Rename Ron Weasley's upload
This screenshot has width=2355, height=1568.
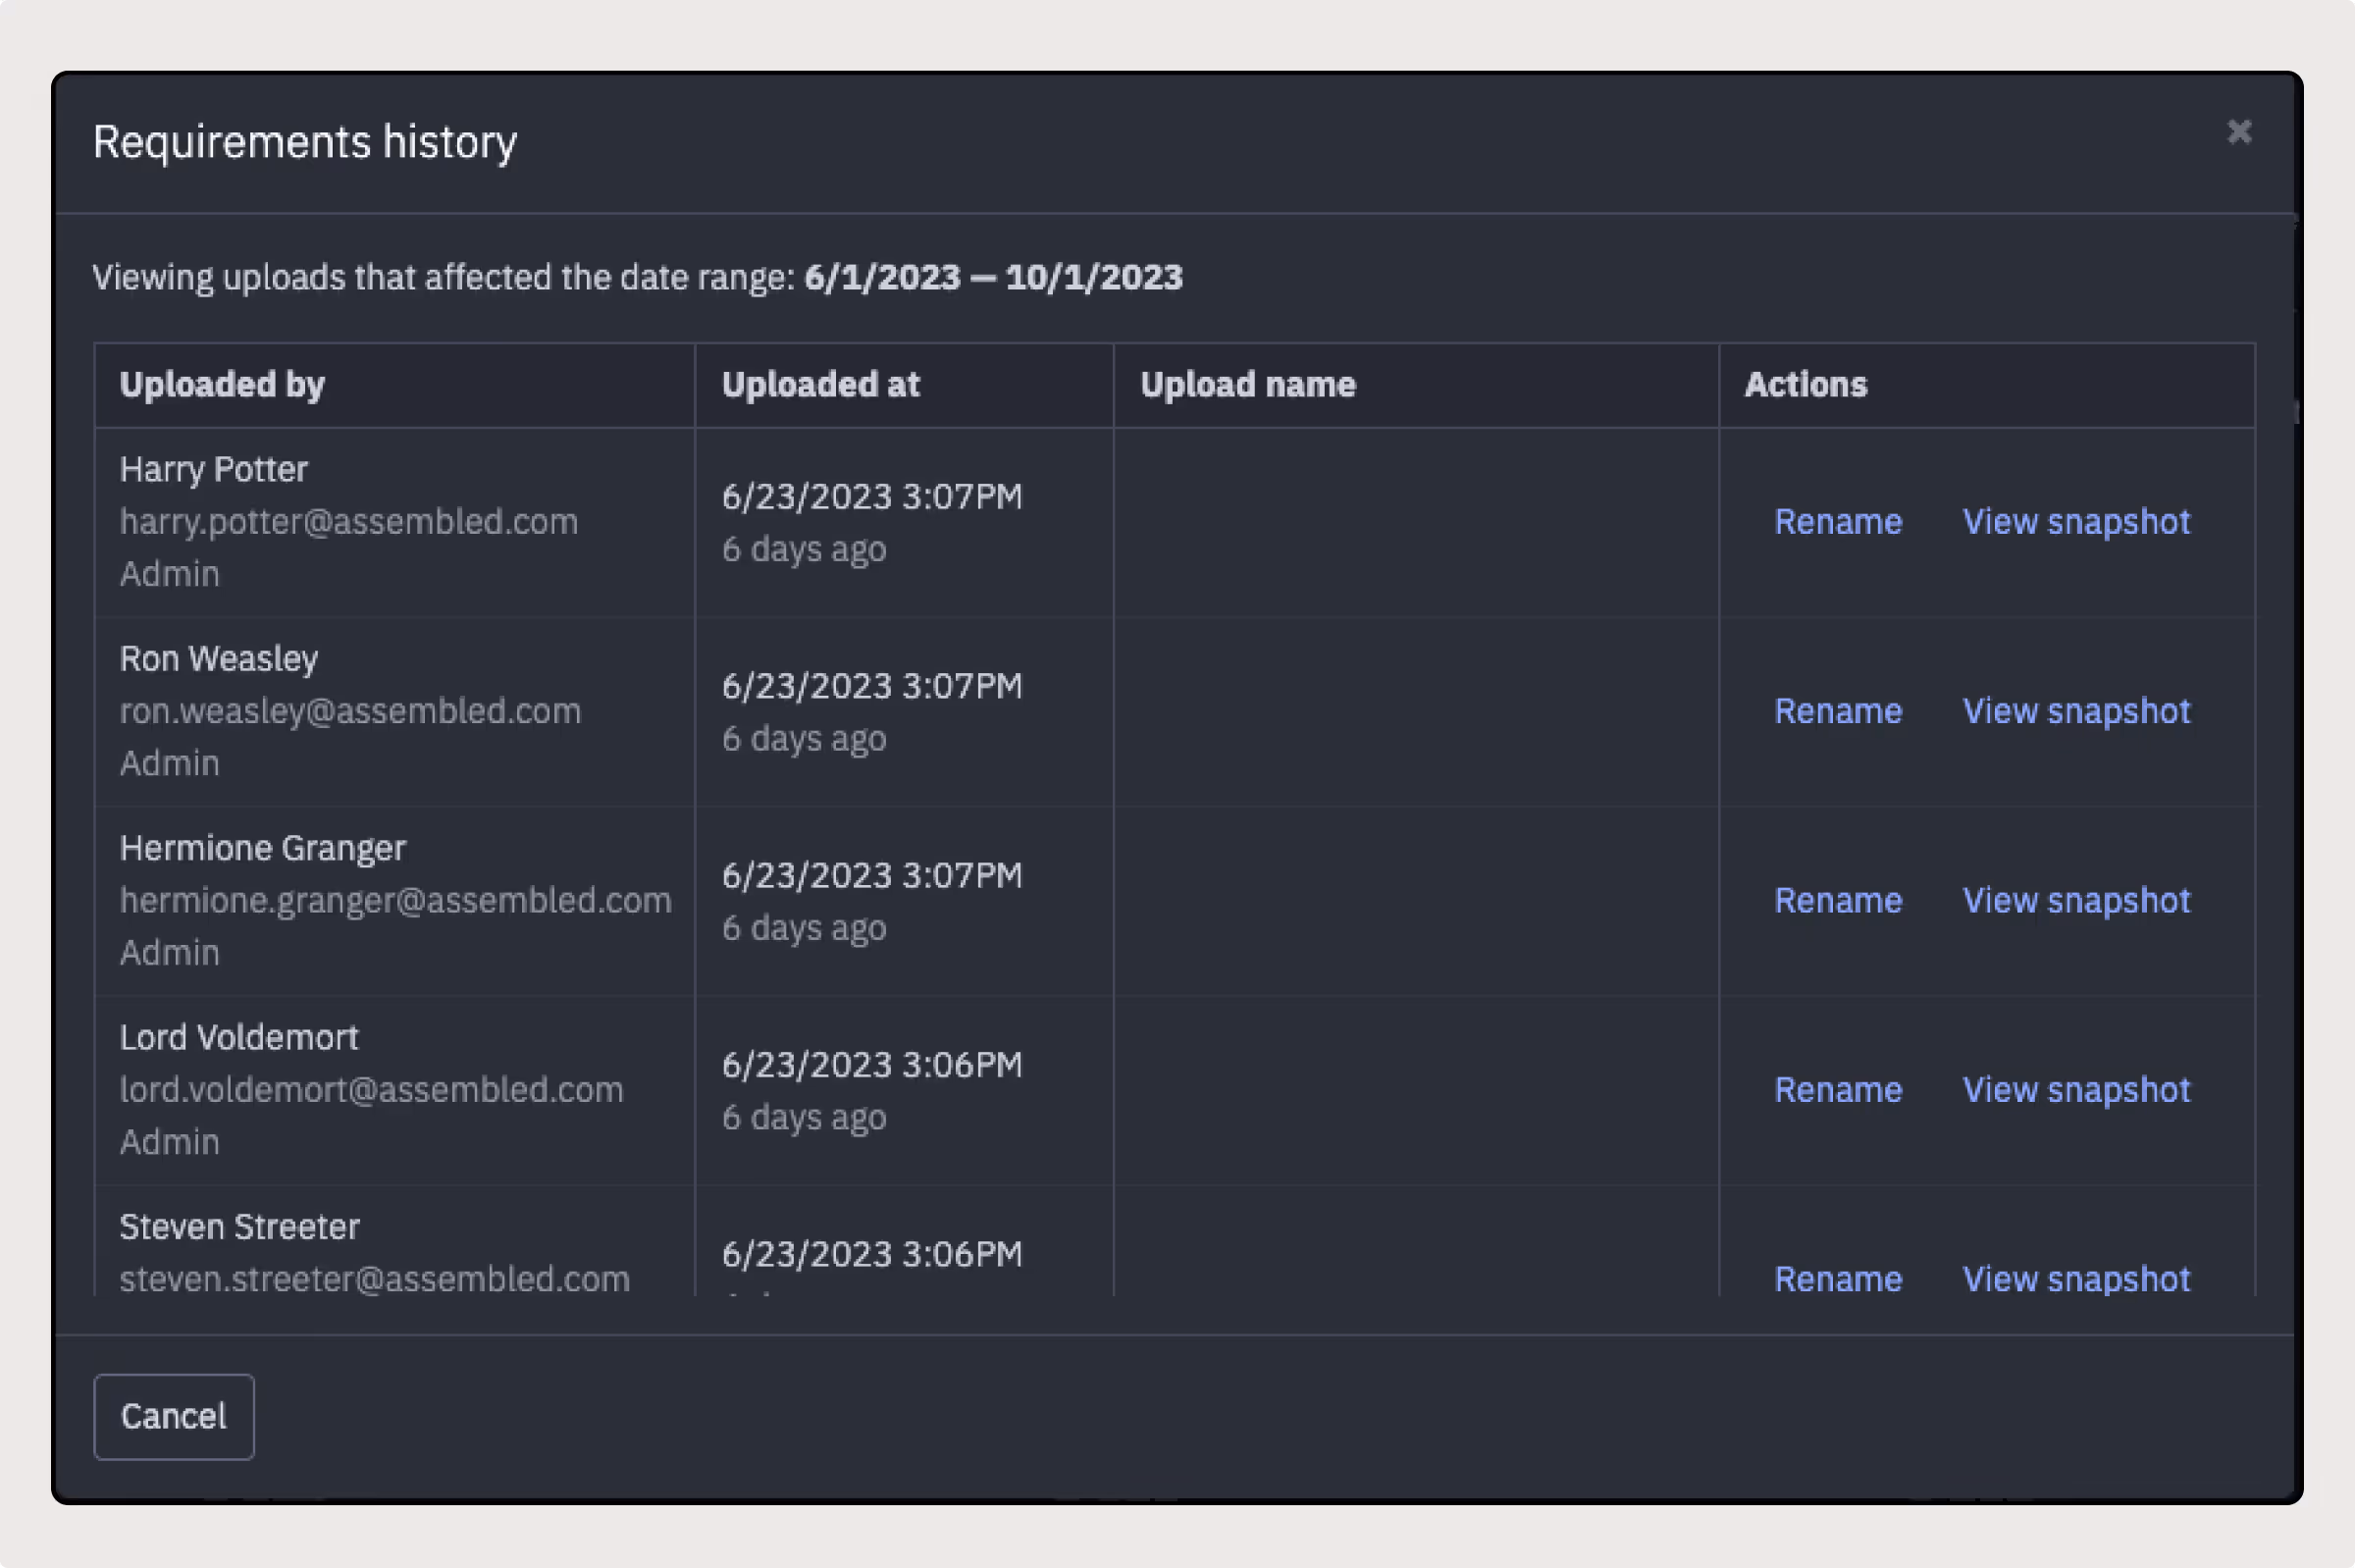coord(1837,711)
